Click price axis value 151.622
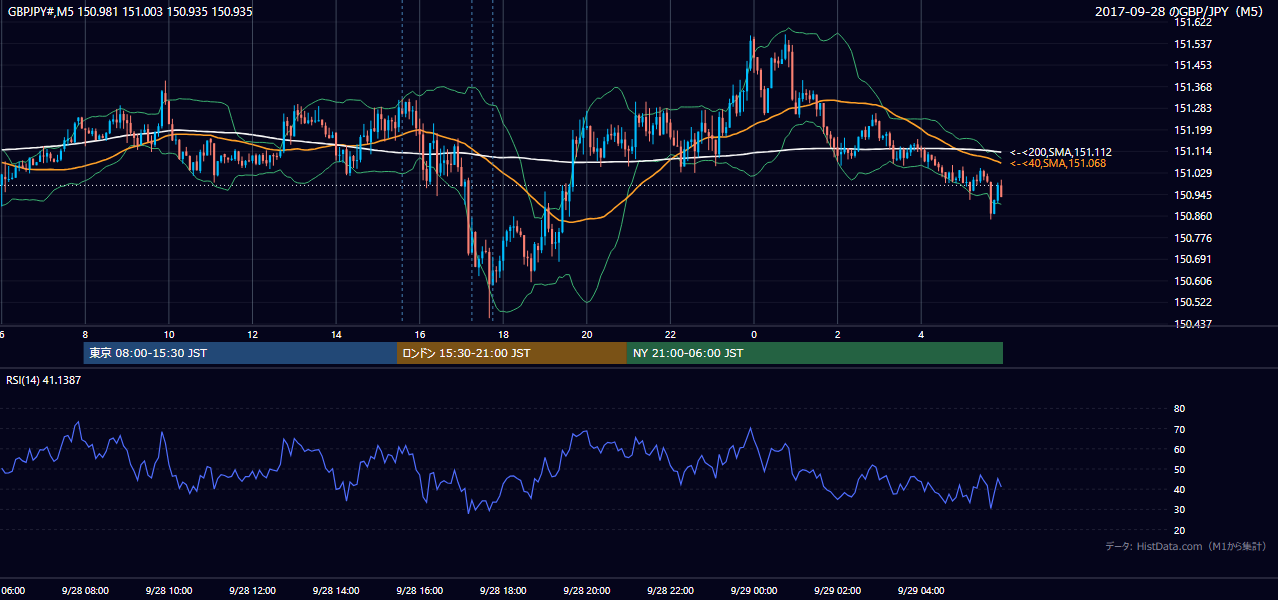 [1192, 22]
